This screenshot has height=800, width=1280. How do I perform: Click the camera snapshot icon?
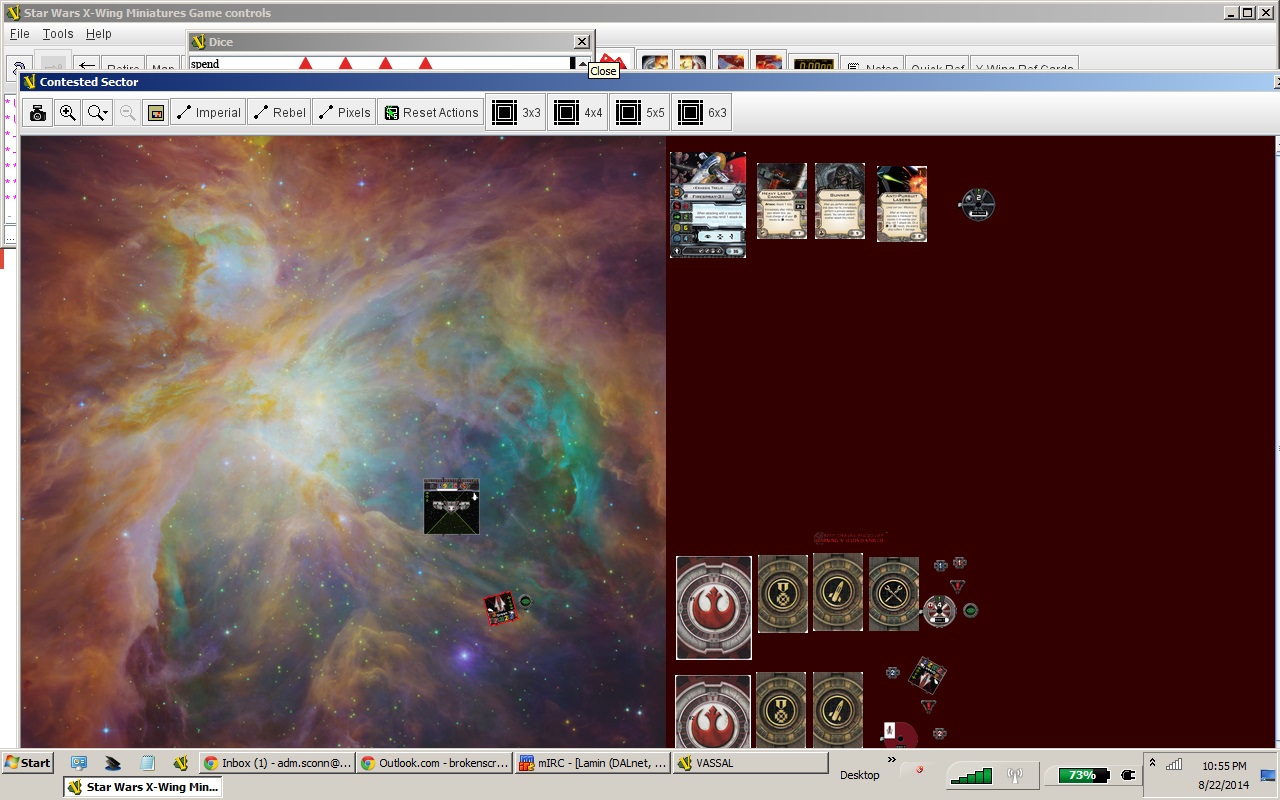37,113
